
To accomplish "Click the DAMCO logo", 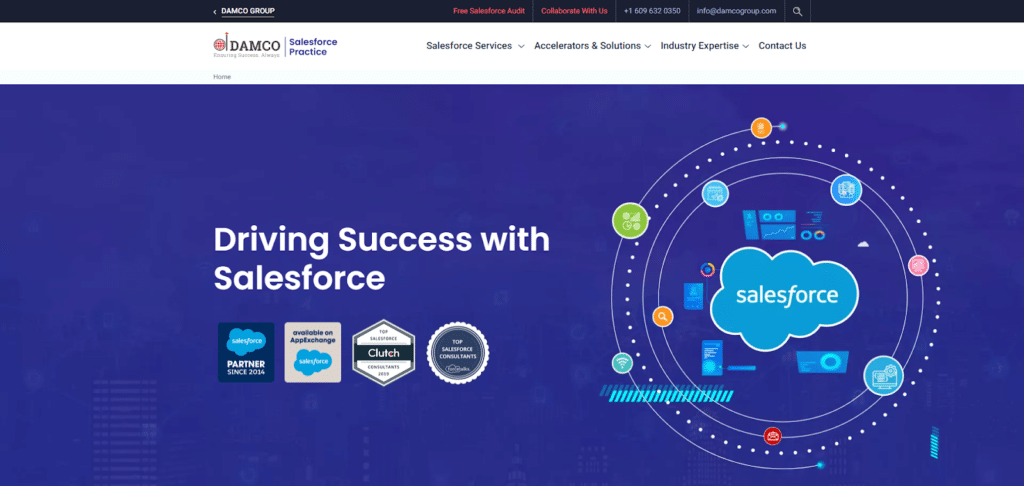I will tap(247, 46).
